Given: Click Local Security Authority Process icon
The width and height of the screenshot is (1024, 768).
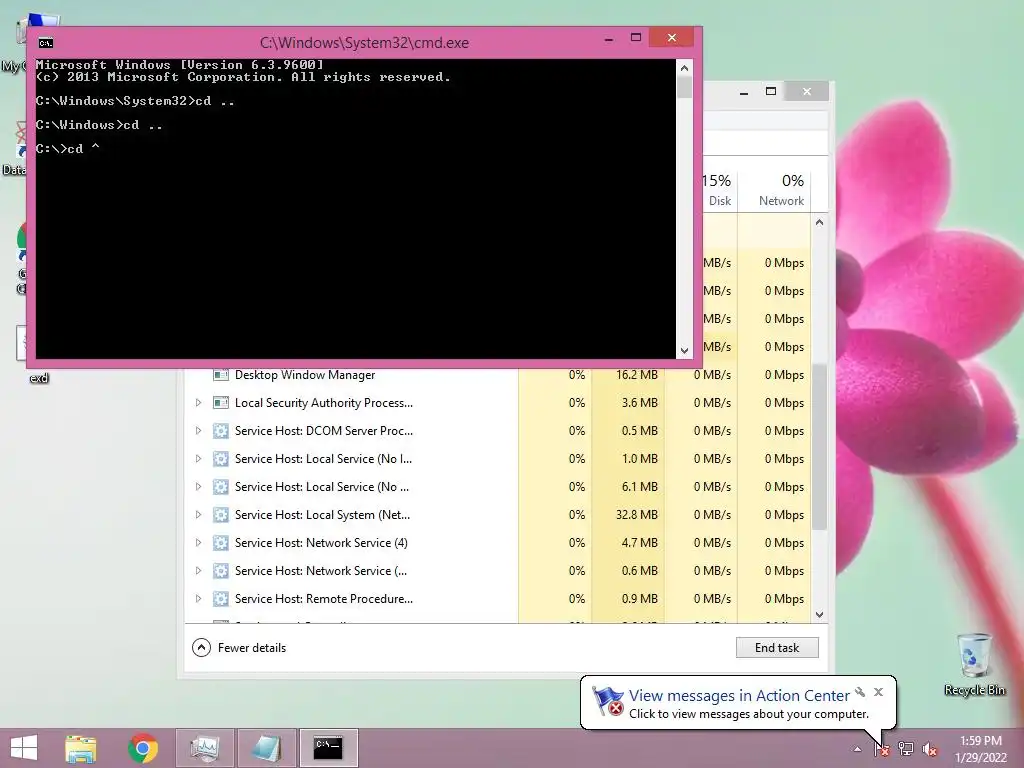Looking at the screenshot, I should point(221,403).
